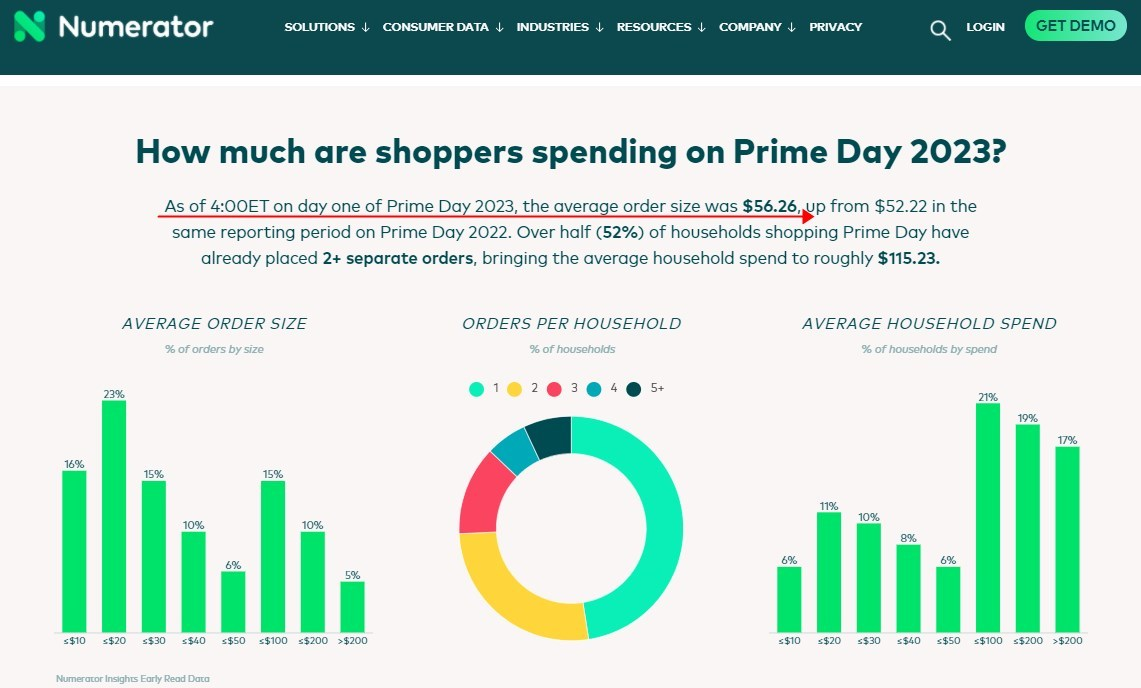Click the 21% bar in household spend chart
The image size is (1141, 688).
987,518
